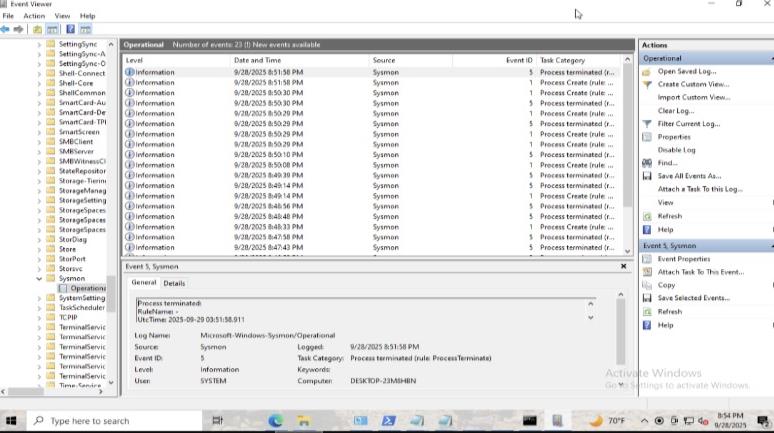Image resolution: width=774 pixels, height=433 pixels.
Task: Toggle the Show/Hide Action Pane toolbar icon
Action: [85, 30]
